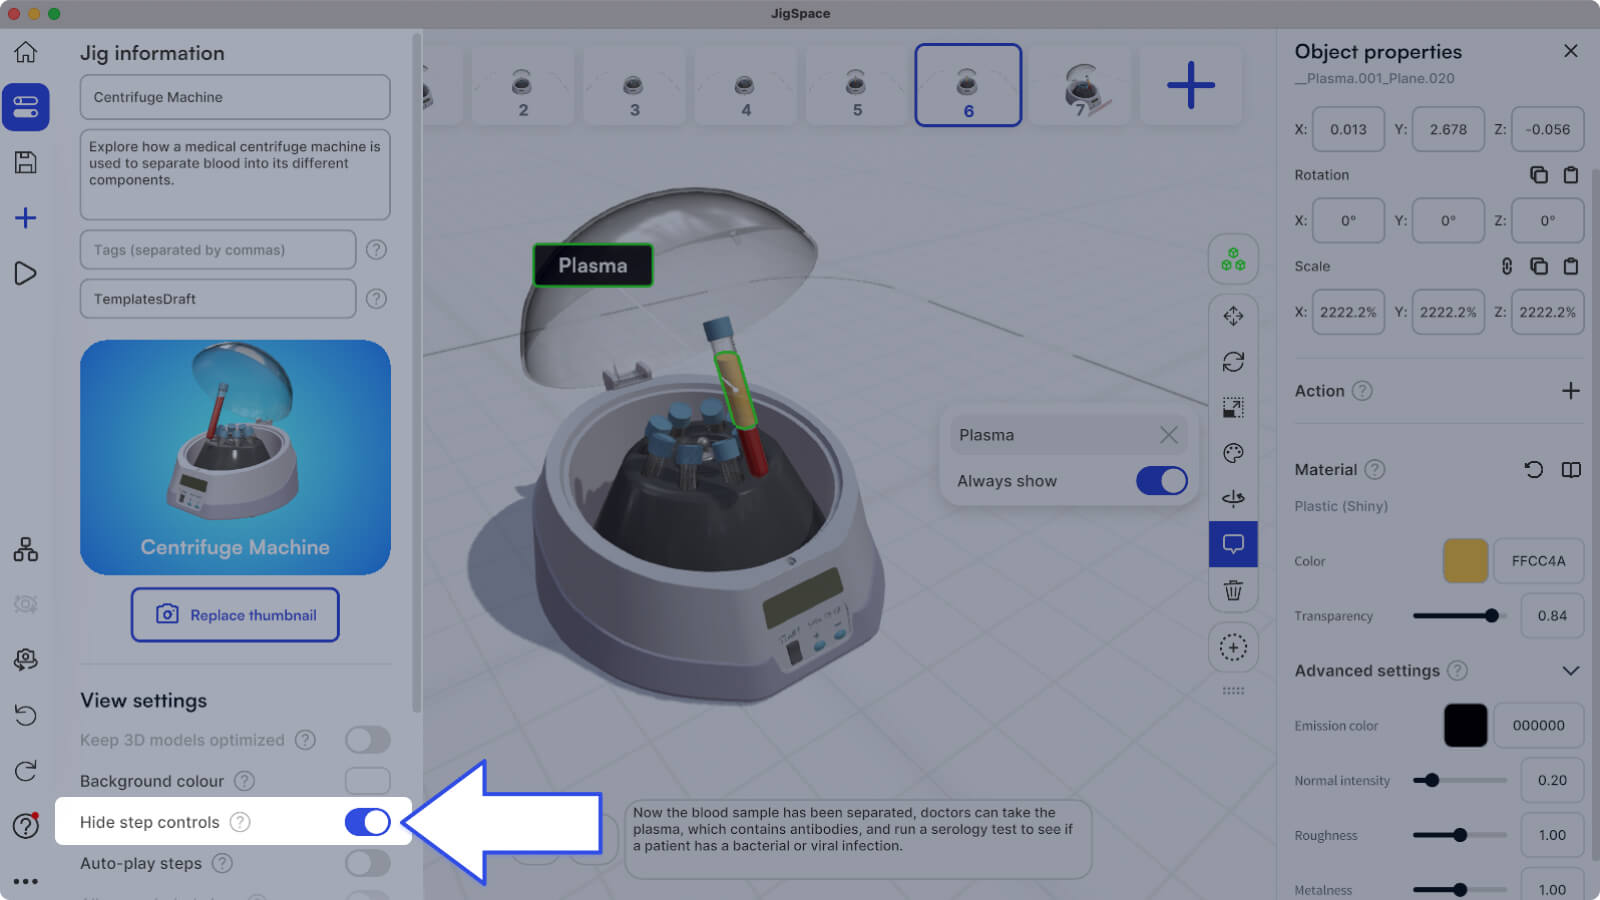Close the Object properties panel
The width and height of the screenshot is (1600, 900).
click(1571, 51)
